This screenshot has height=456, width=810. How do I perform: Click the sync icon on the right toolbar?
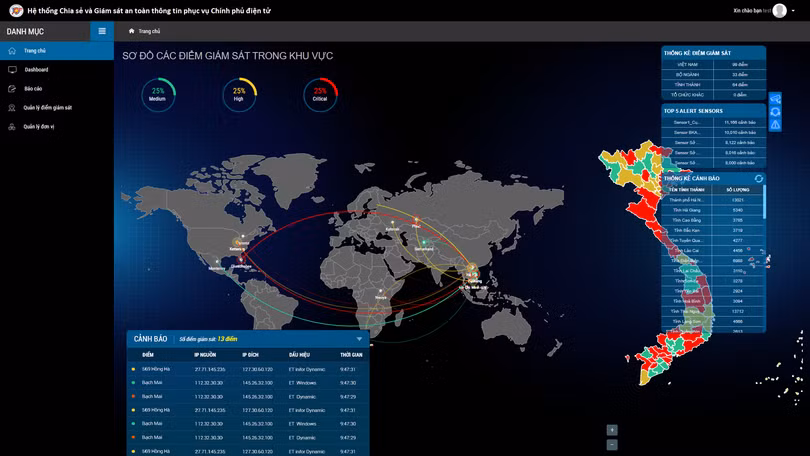[x=775, y=112]
